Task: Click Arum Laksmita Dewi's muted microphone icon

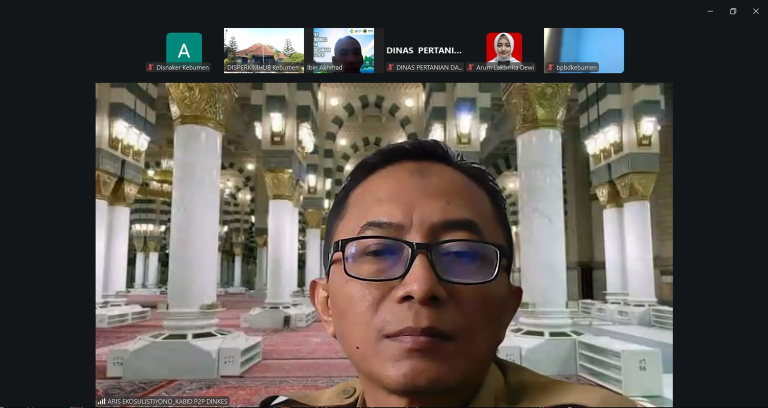Action: 471,68
